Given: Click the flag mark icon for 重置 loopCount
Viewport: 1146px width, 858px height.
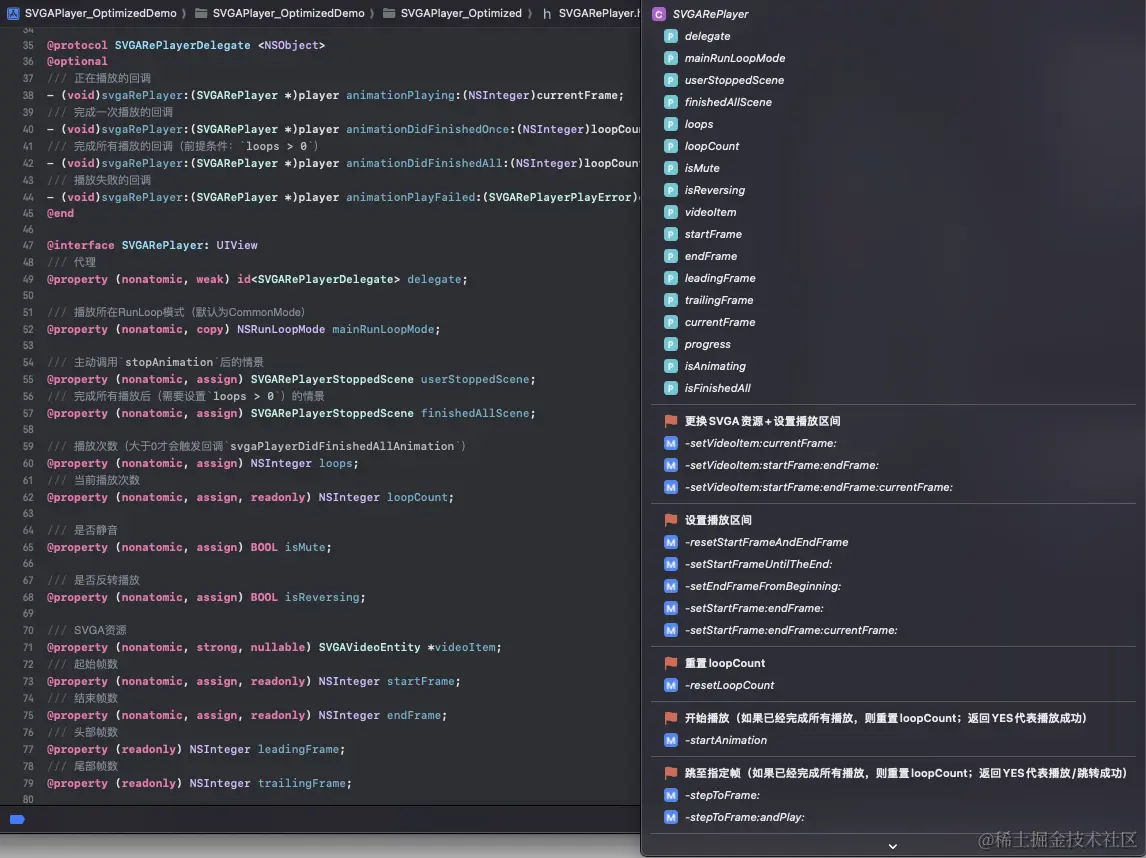Looking at the screenshot, I should [x=670, y=663].
